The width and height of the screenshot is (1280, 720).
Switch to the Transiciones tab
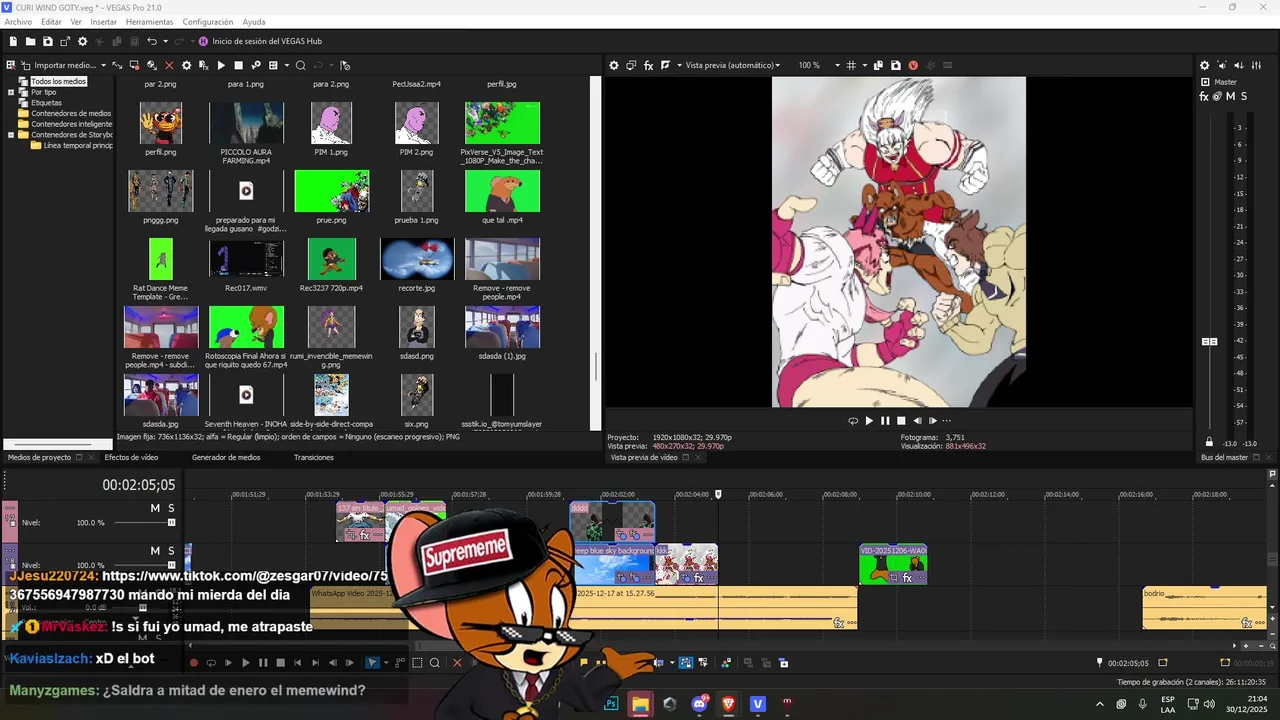[x=314, y=457]
